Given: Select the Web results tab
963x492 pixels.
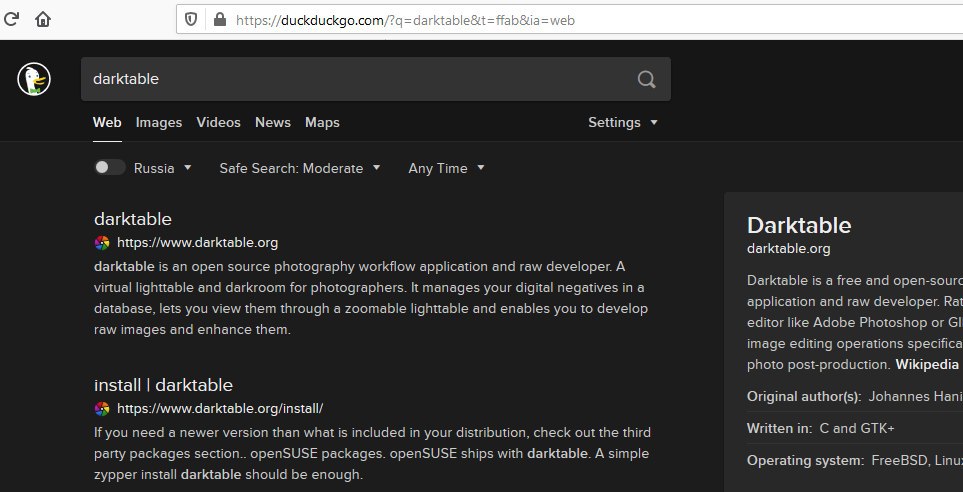Looking at the screenshot, I should point(107,122).
